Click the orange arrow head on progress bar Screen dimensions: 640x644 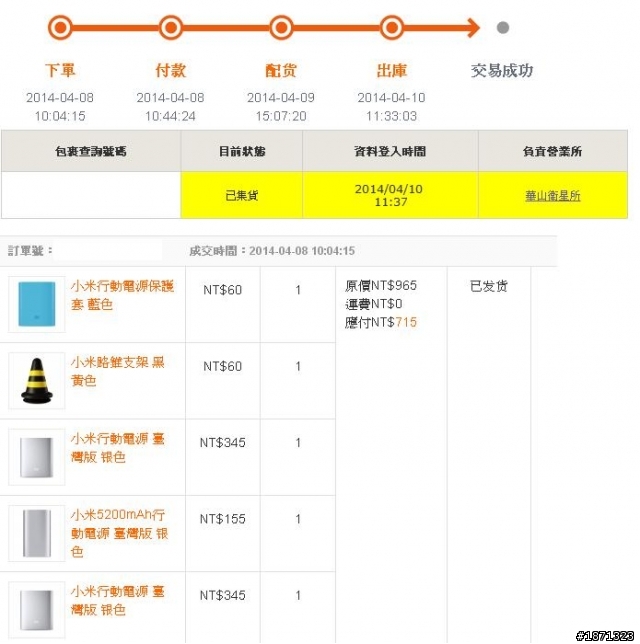tap(473, 28)
